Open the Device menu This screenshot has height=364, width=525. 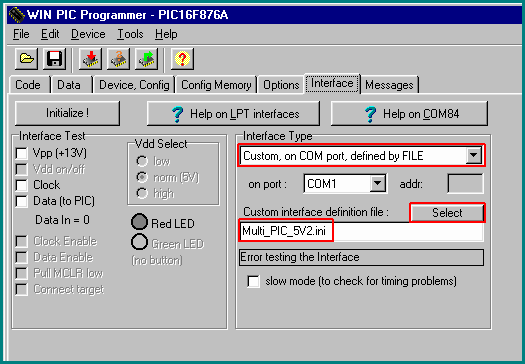[x=88, y=34]
